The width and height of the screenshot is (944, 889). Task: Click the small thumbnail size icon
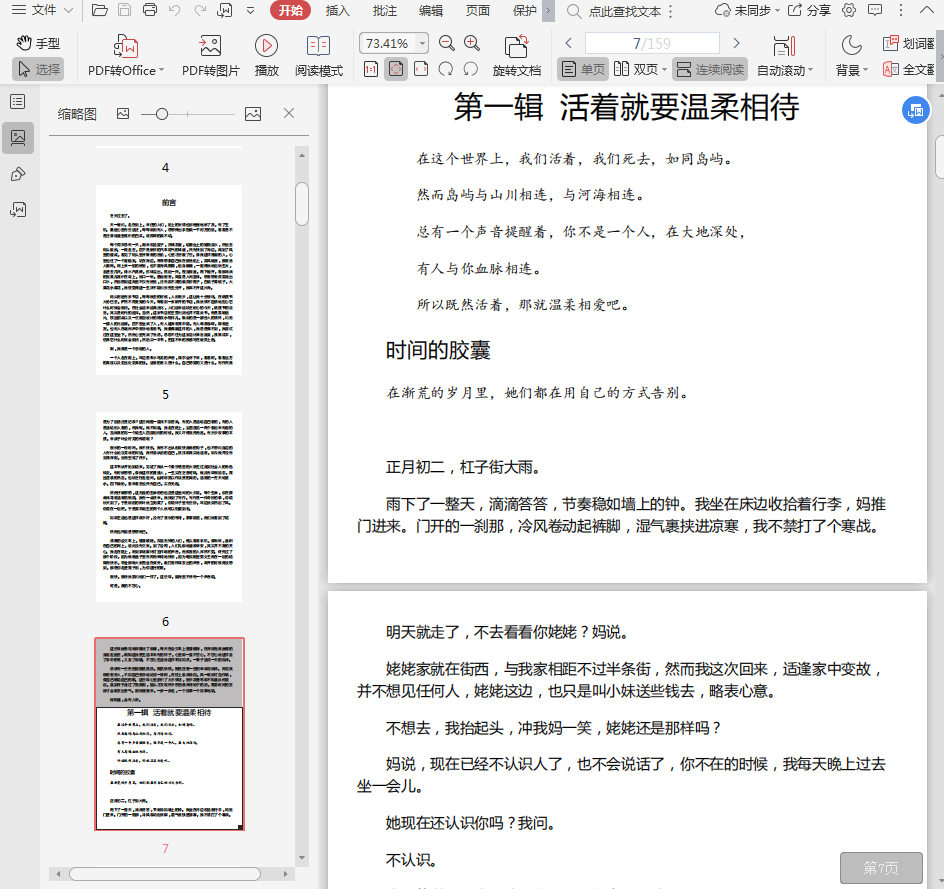pos(123,114)
